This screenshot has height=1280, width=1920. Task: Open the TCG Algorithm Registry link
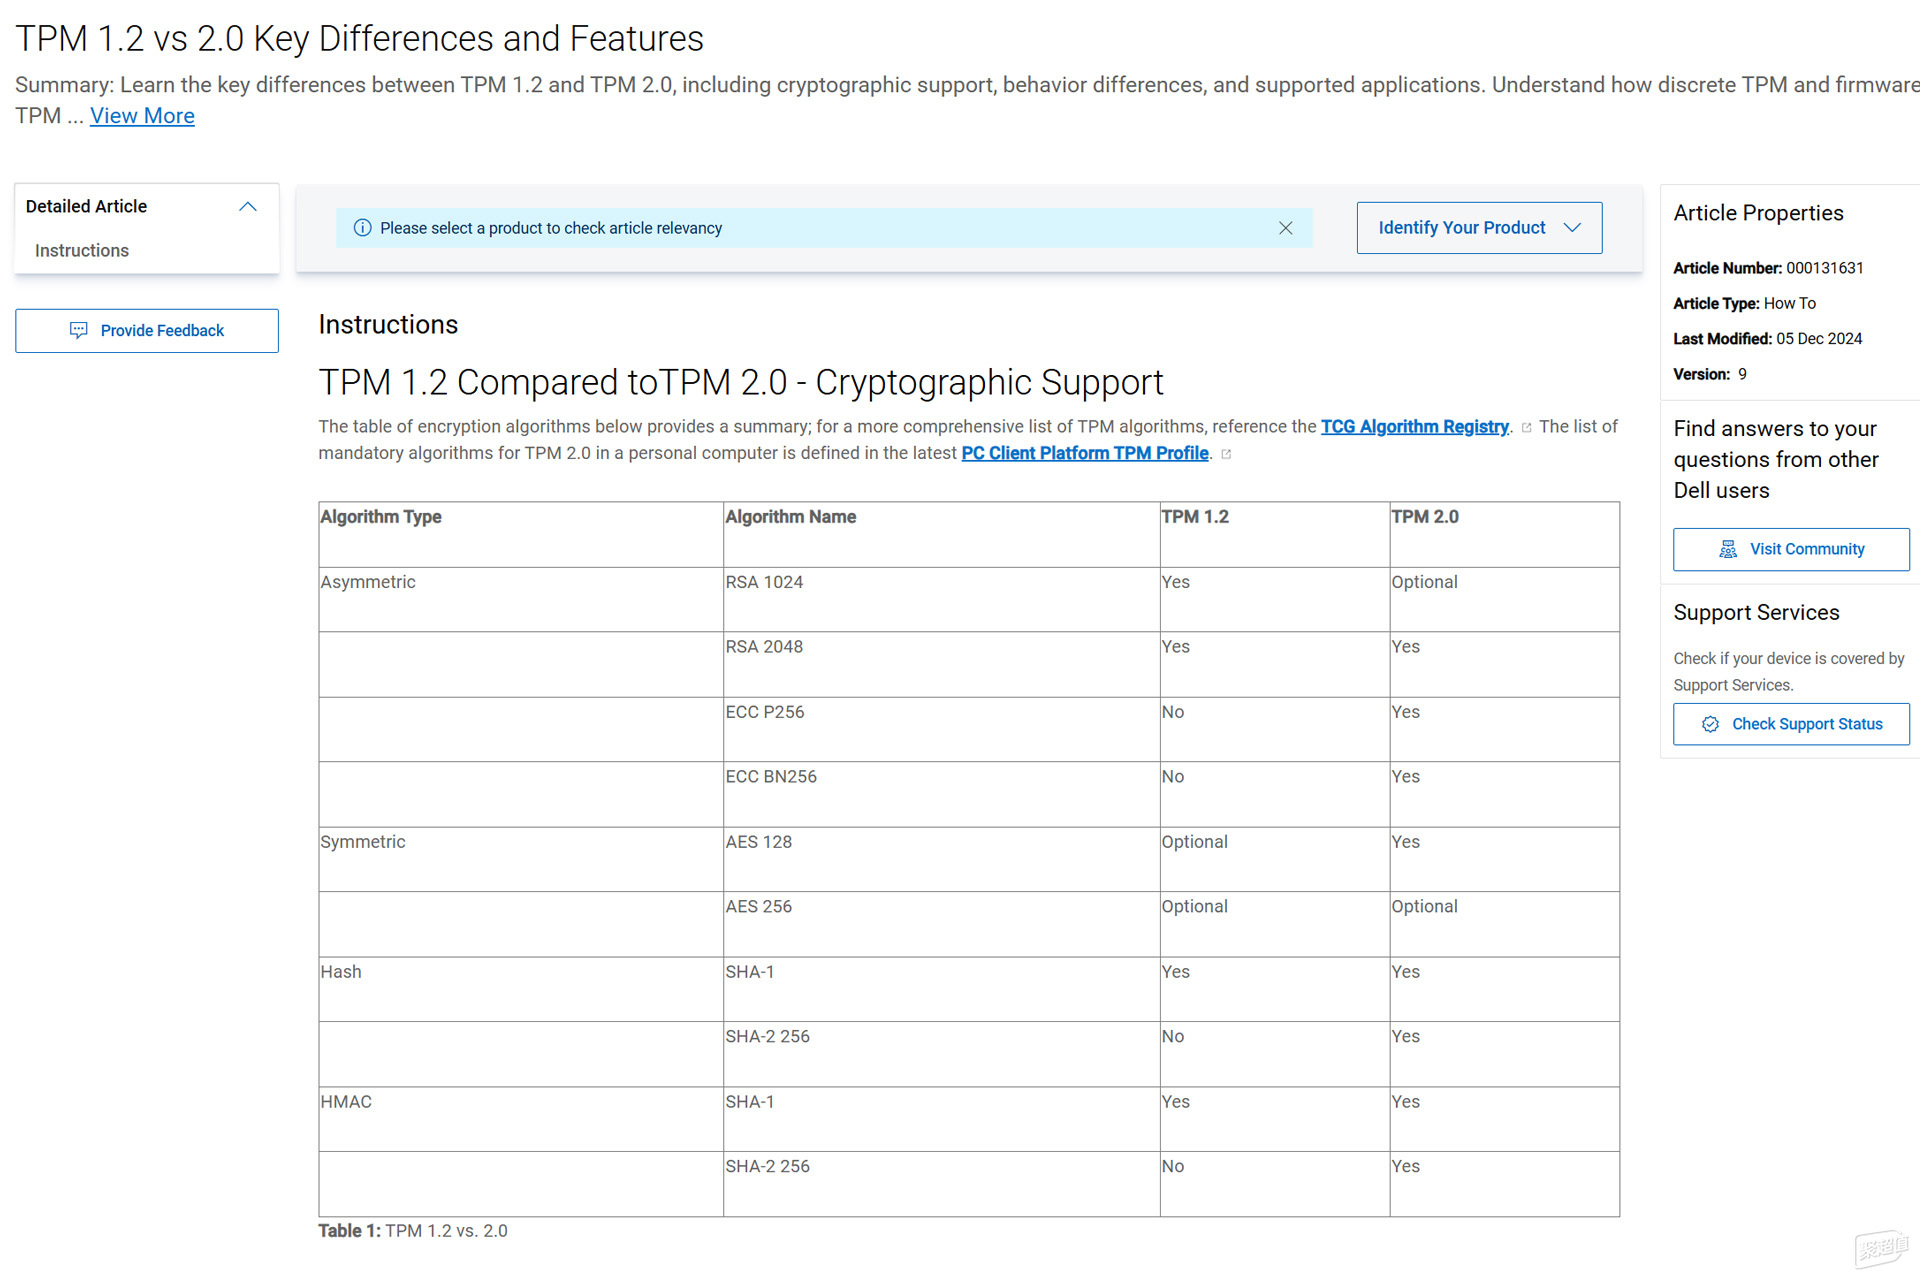coord(1414,427)
